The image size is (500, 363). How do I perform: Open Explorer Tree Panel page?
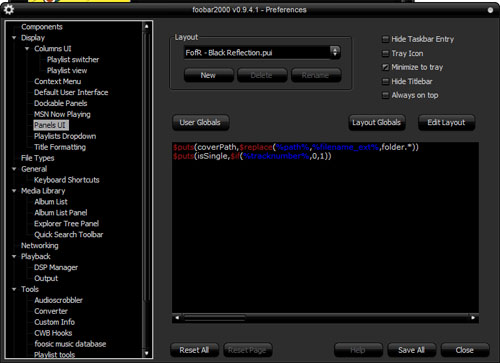[66, 224]
